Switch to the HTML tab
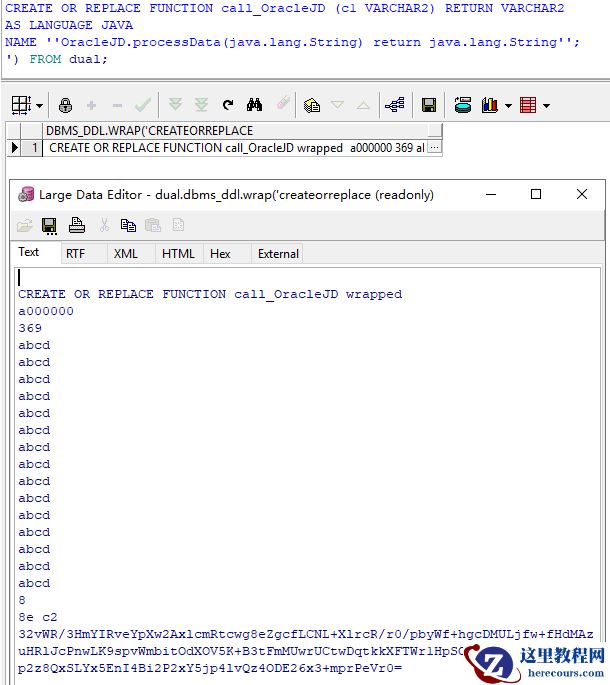This screenshot has height=685, width=610. [x=178, y=254]
